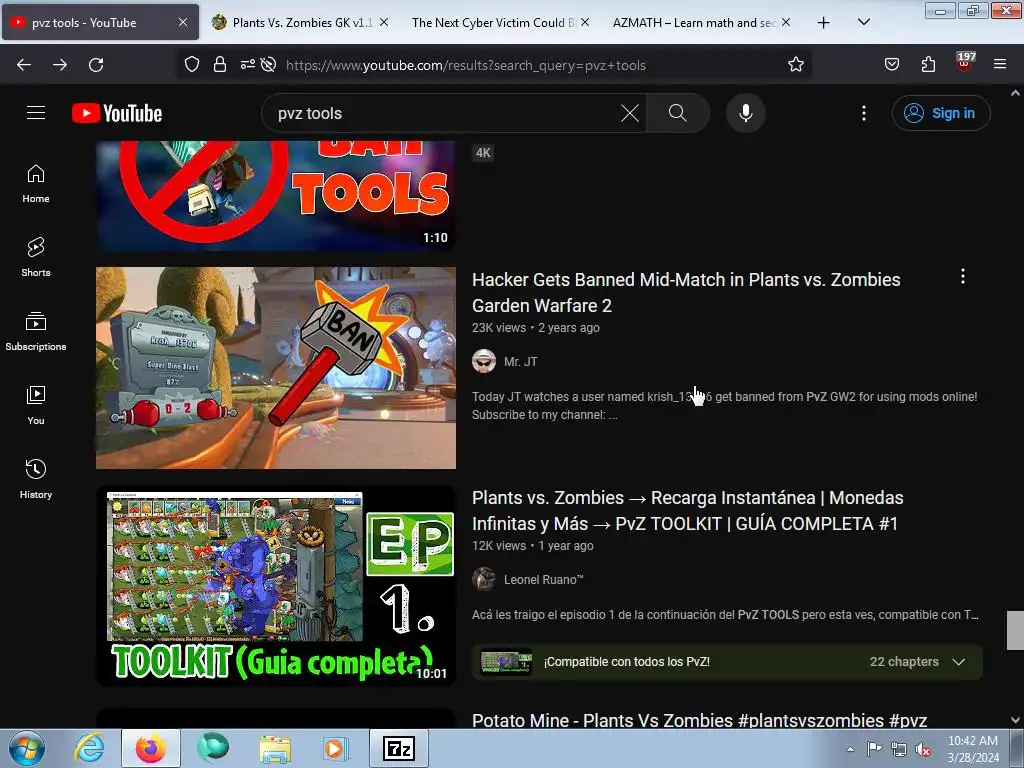Click the magnifier search button
This screenshot has width=1024, height=768.
[x=677, y=113]
